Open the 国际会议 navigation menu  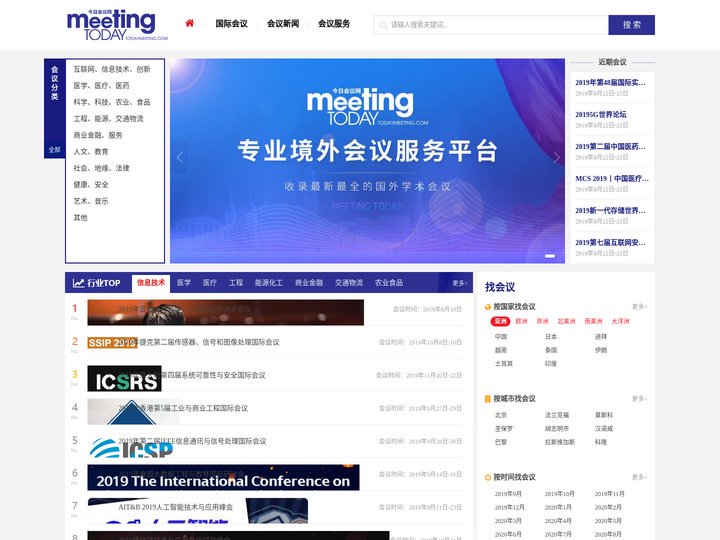pyautogui.click(x=231, y=23)
